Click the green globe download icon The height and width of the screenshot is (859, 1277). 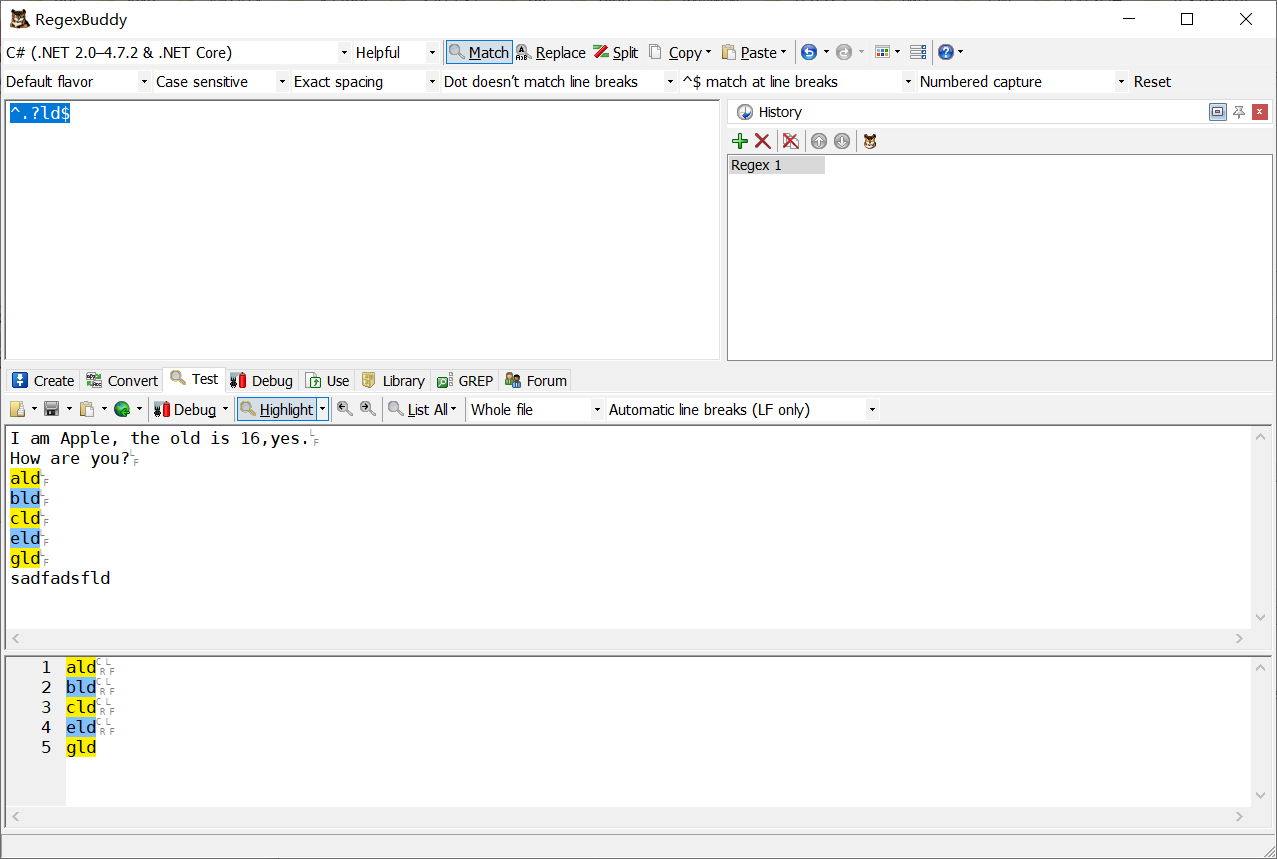(x=122, y=409)
